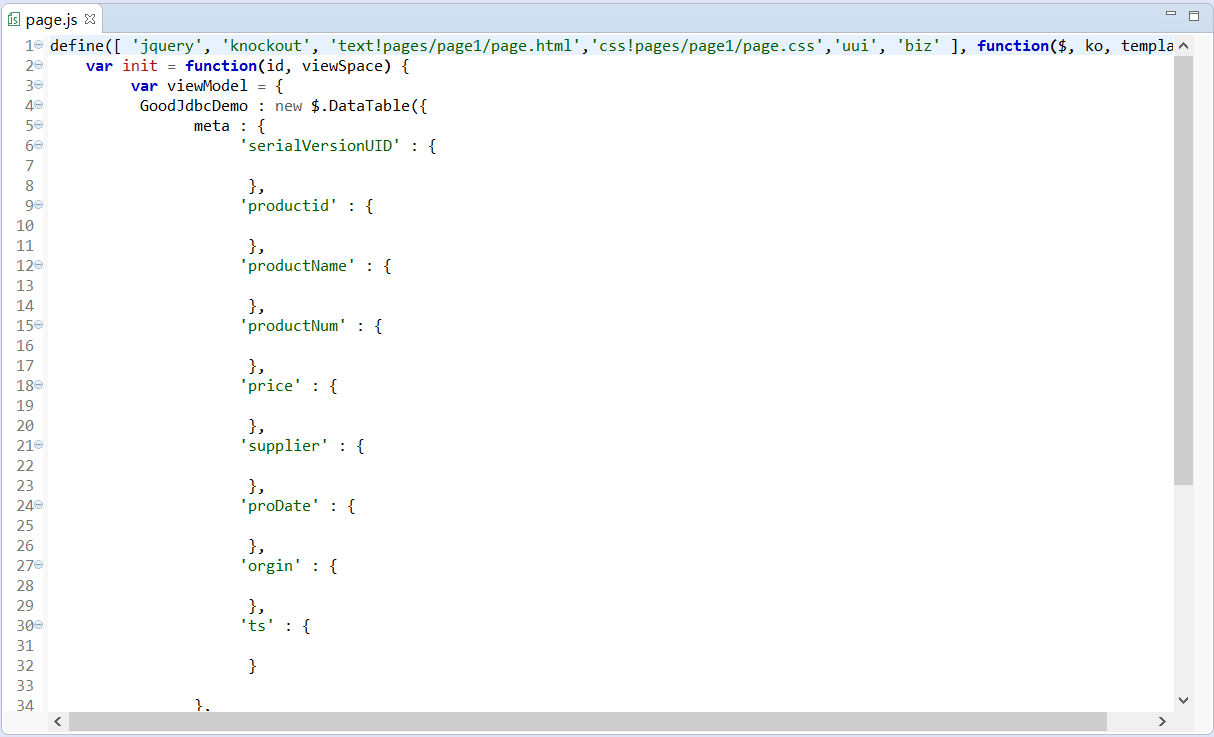Click the page.js file icon in tab
Screen dimensions: 1214x737
(14, 19)
